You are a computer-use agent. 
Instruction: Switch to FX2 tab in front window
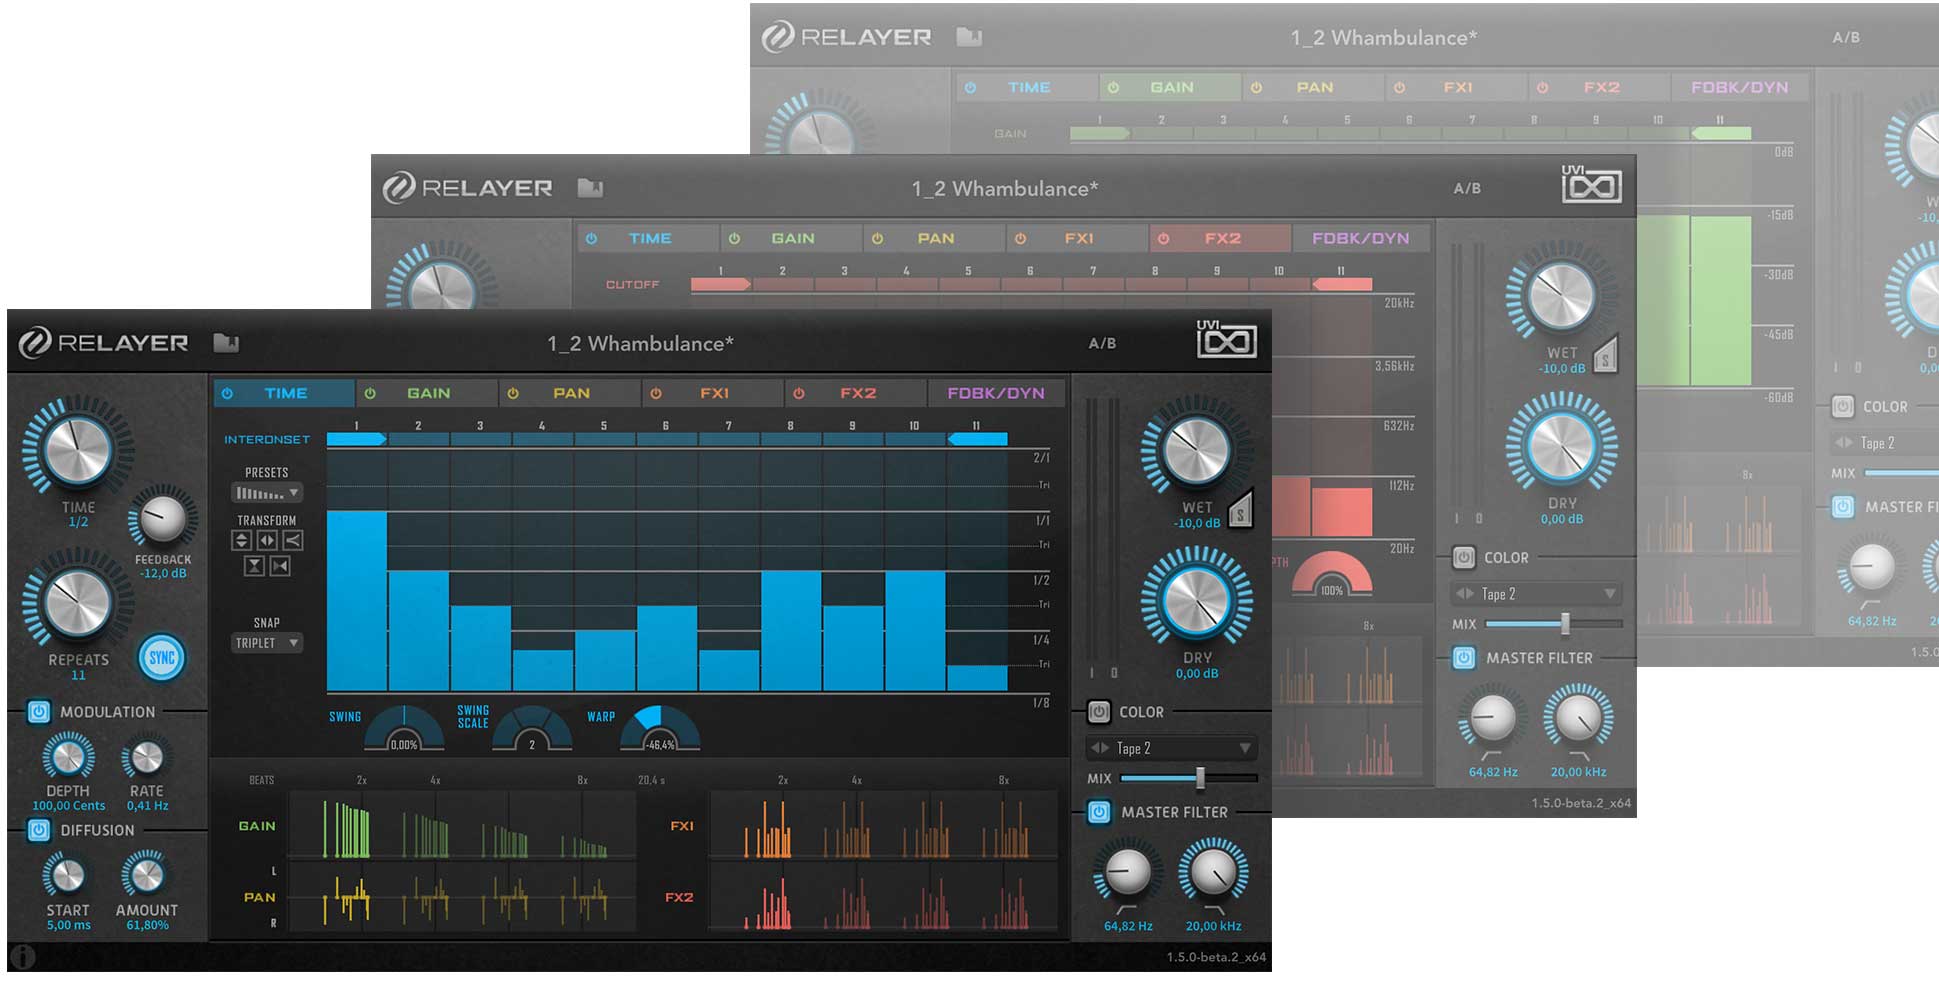coord(857,393)
